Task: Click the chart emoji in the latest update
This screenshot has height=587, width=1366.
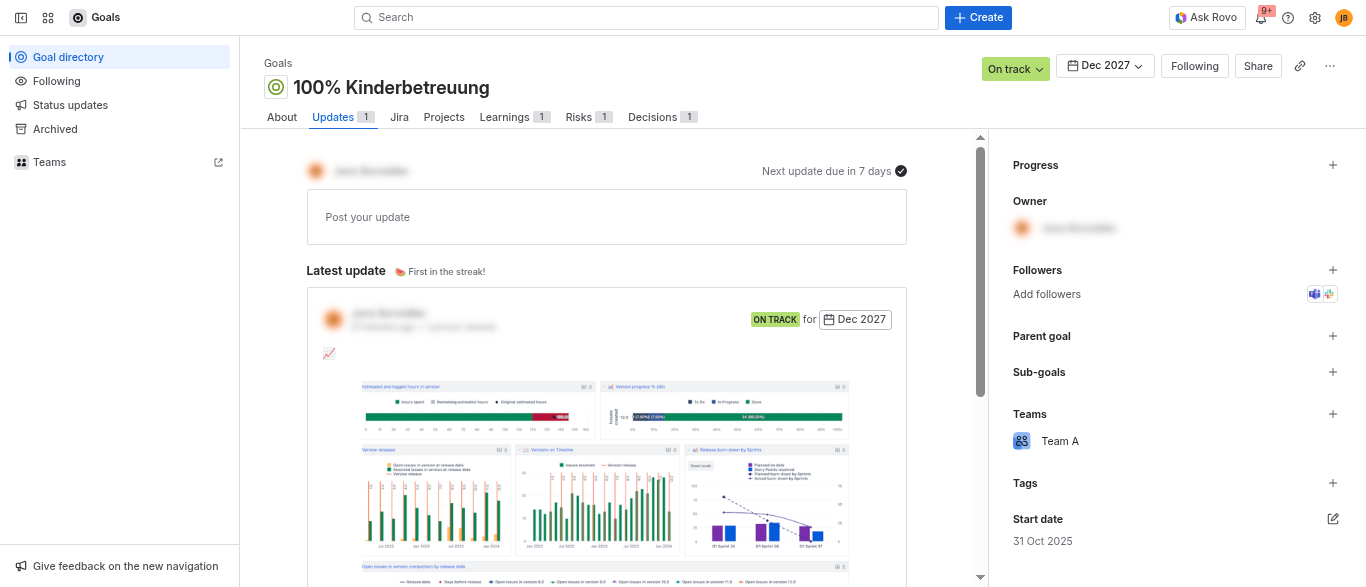Action: (329, 353)
